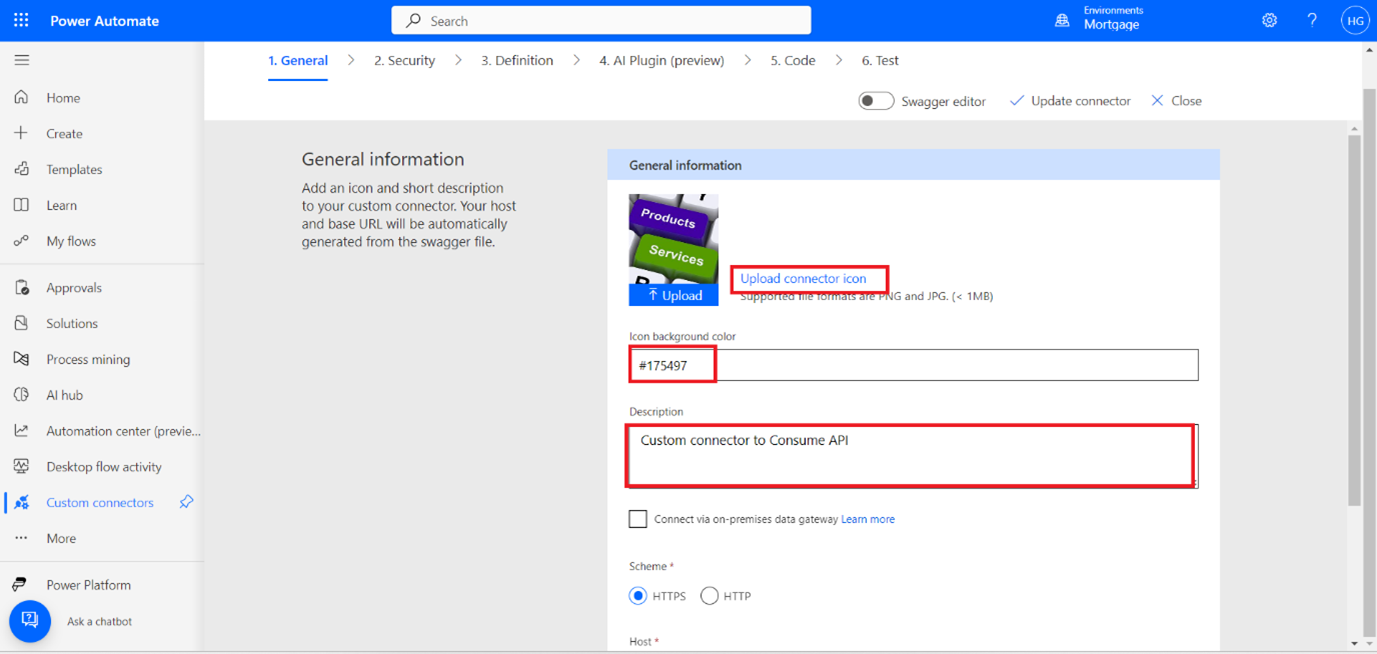Click the blue Upload icon button
Viewport: 1377px width, 654px height.
point(673,295)
